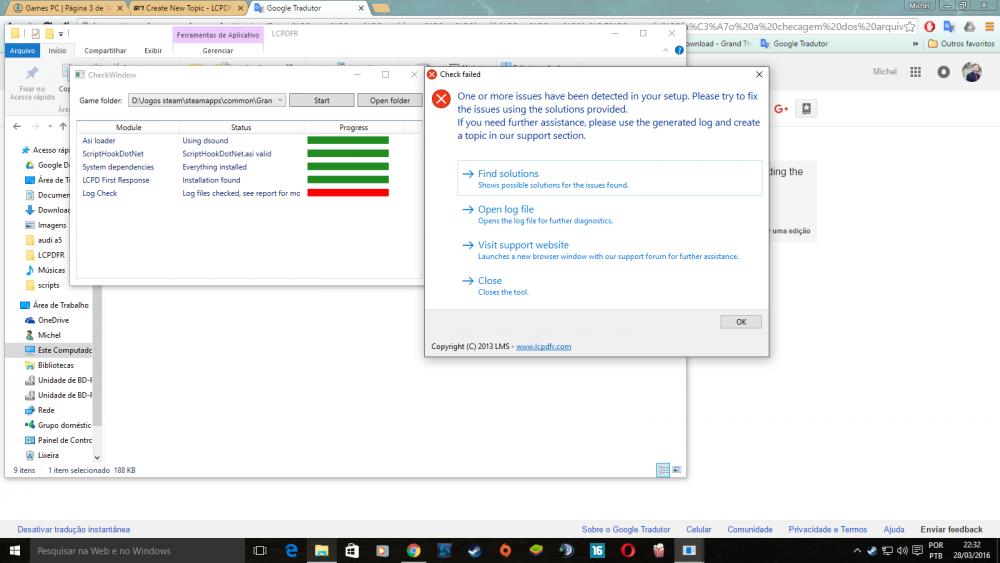1000x563 pixels.
Task: Switch Explorer to large icons view
Action: pos(677,470)
